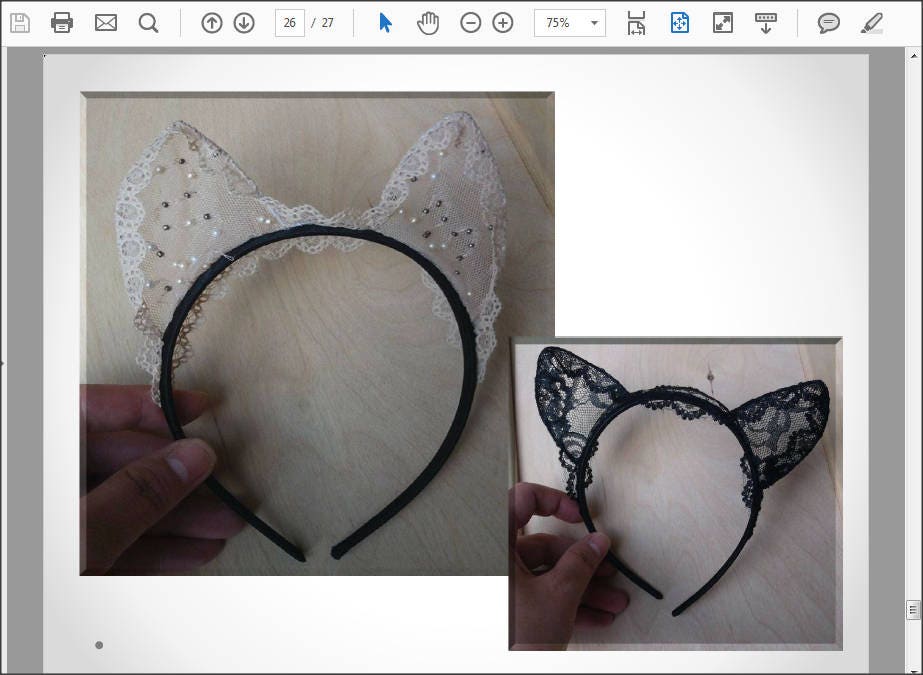
Task: Select the Highlight text tool
Action: tap(871, 22)
